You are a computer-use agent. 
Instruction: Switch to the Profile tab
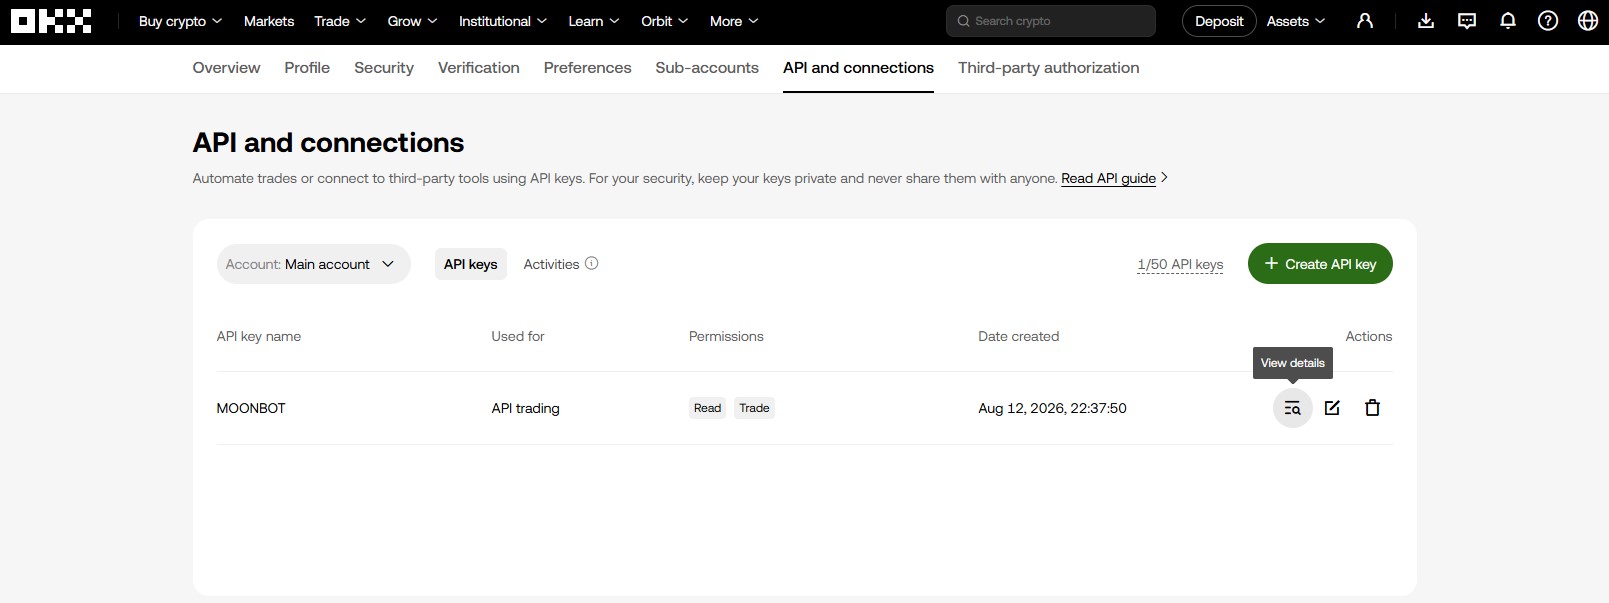point(307,68)
